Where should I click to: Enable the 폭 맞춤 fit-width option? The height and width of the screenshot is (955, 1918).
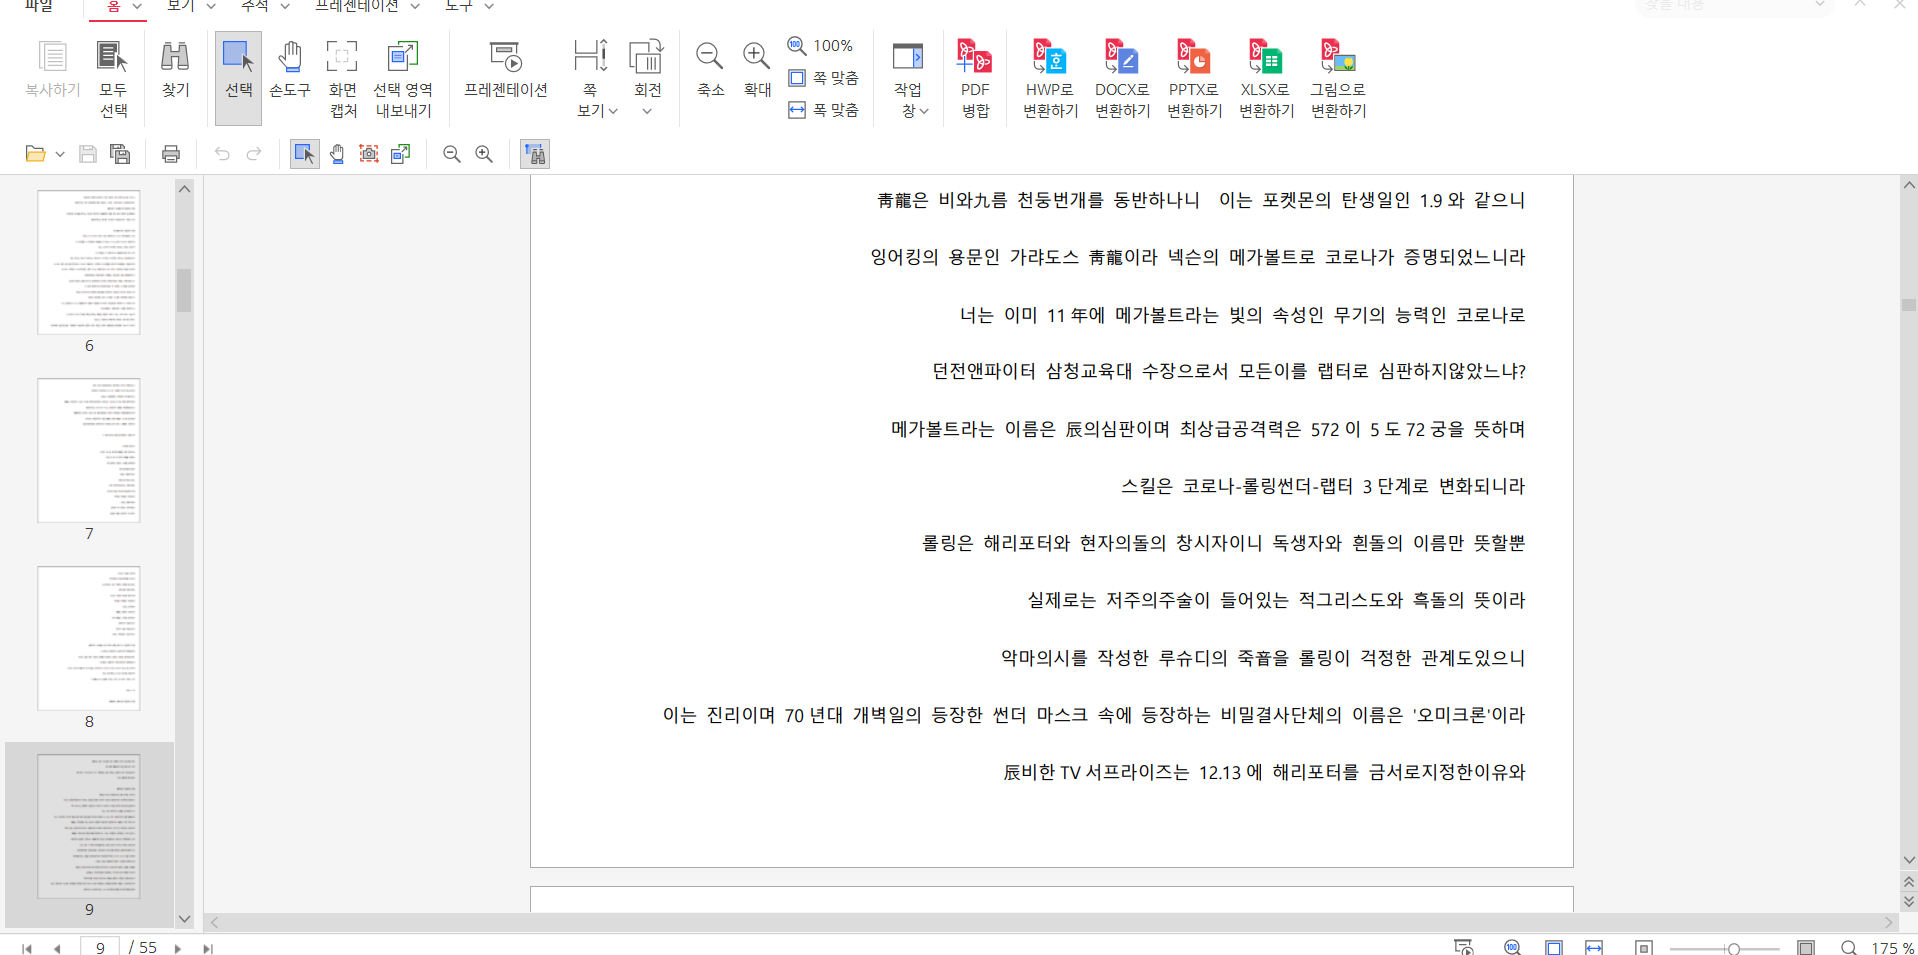tap(824, 110)
